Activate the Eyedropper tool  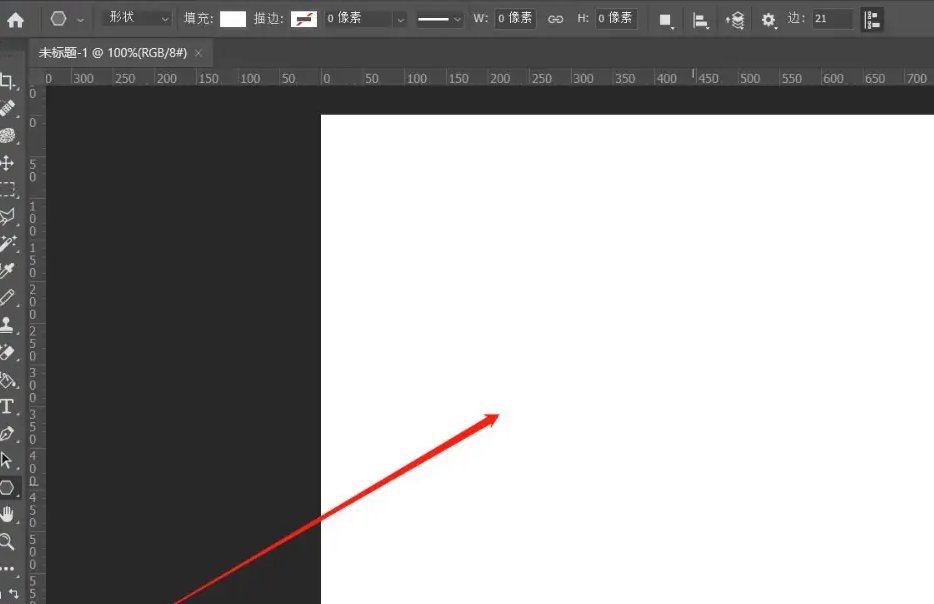(7, 271)
